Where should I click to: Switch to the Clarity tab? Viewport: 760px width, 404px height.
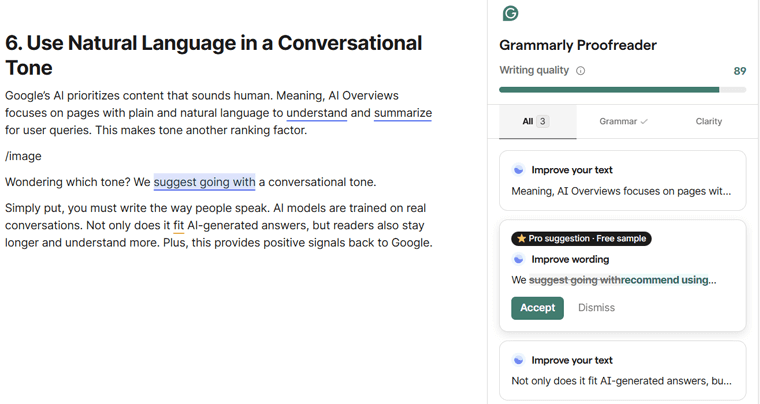click(709, 122)
